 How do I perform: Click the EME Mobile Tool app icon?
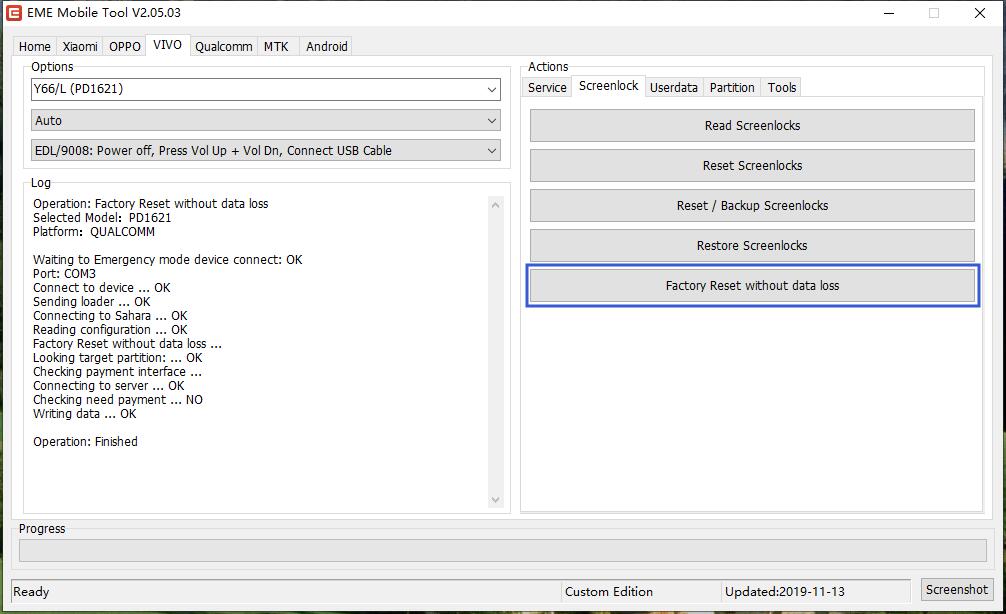14,13
